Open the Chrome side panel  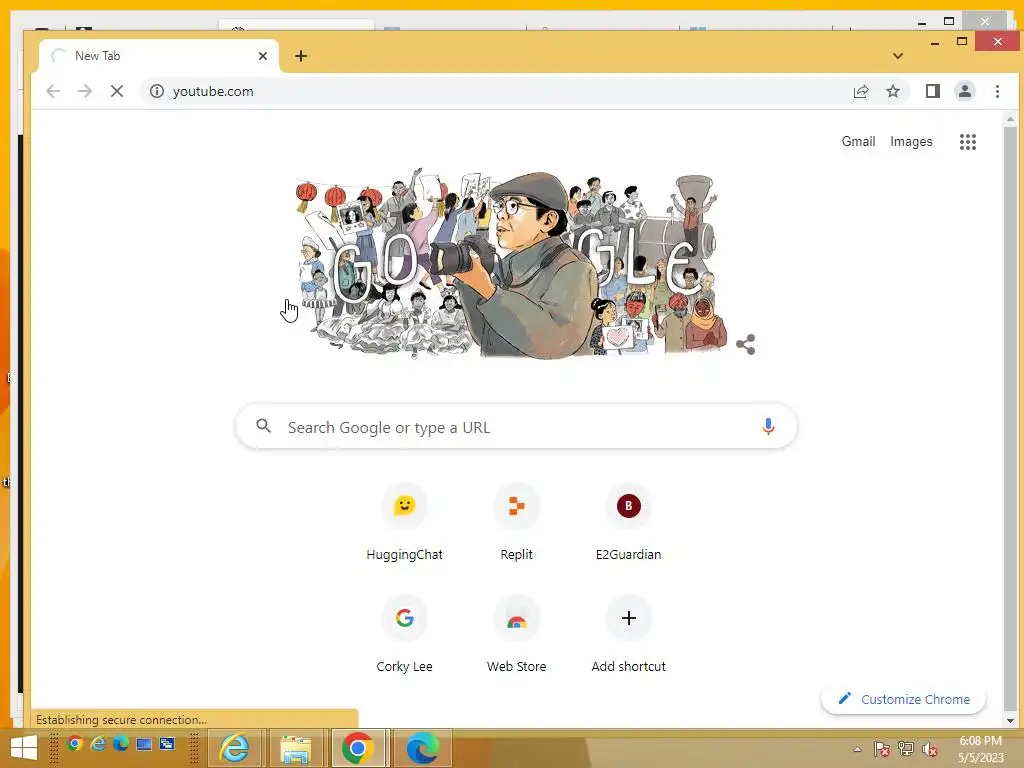[x=933, y=91]
